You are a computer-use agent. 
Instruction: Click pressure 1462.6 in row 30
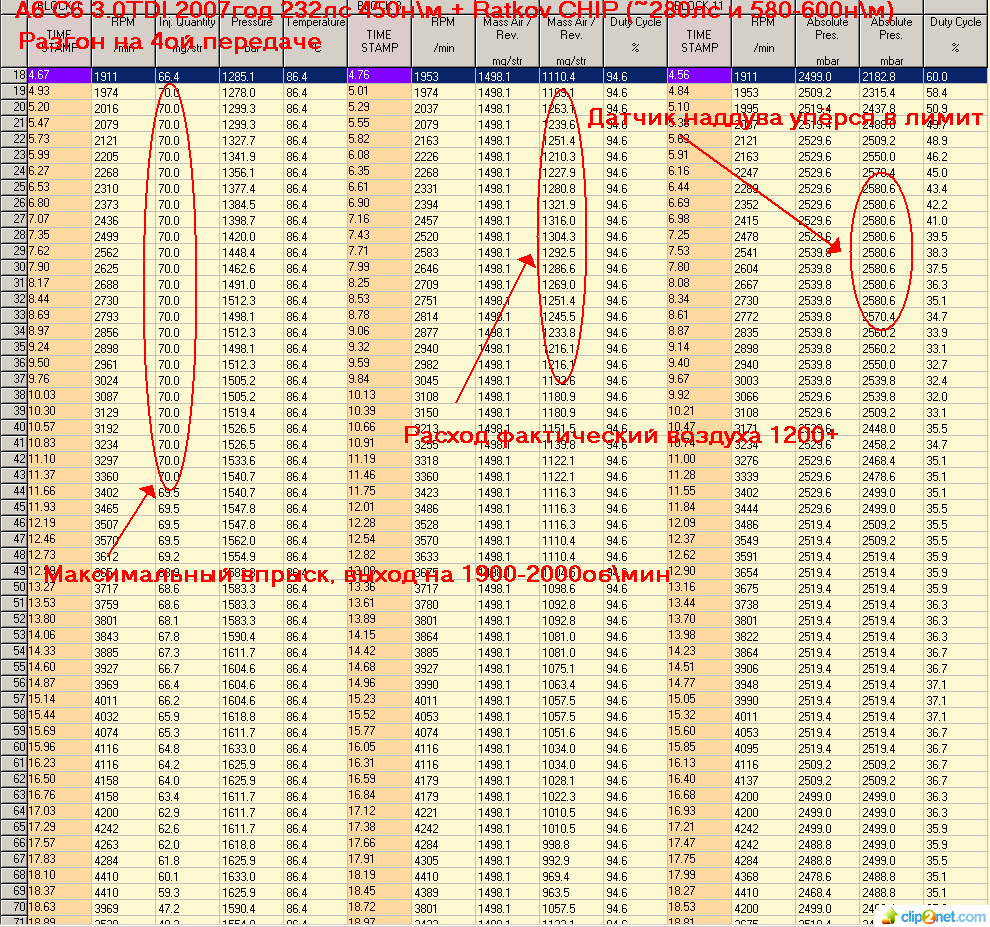click(x=251, y=268)
